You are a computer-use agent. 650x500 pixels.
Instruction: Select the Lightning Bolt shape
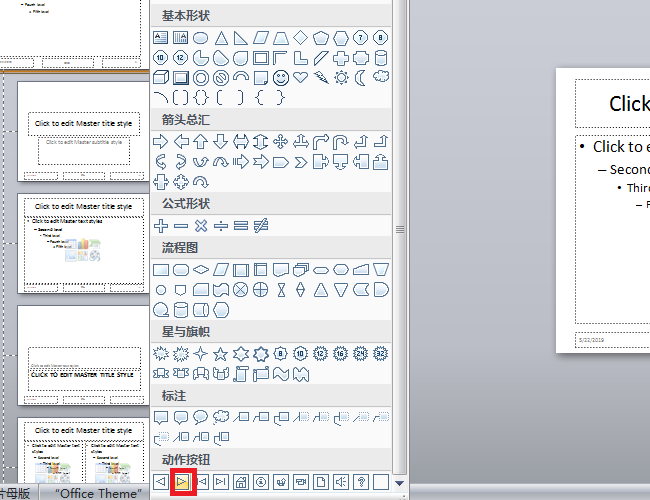[321, 78]
